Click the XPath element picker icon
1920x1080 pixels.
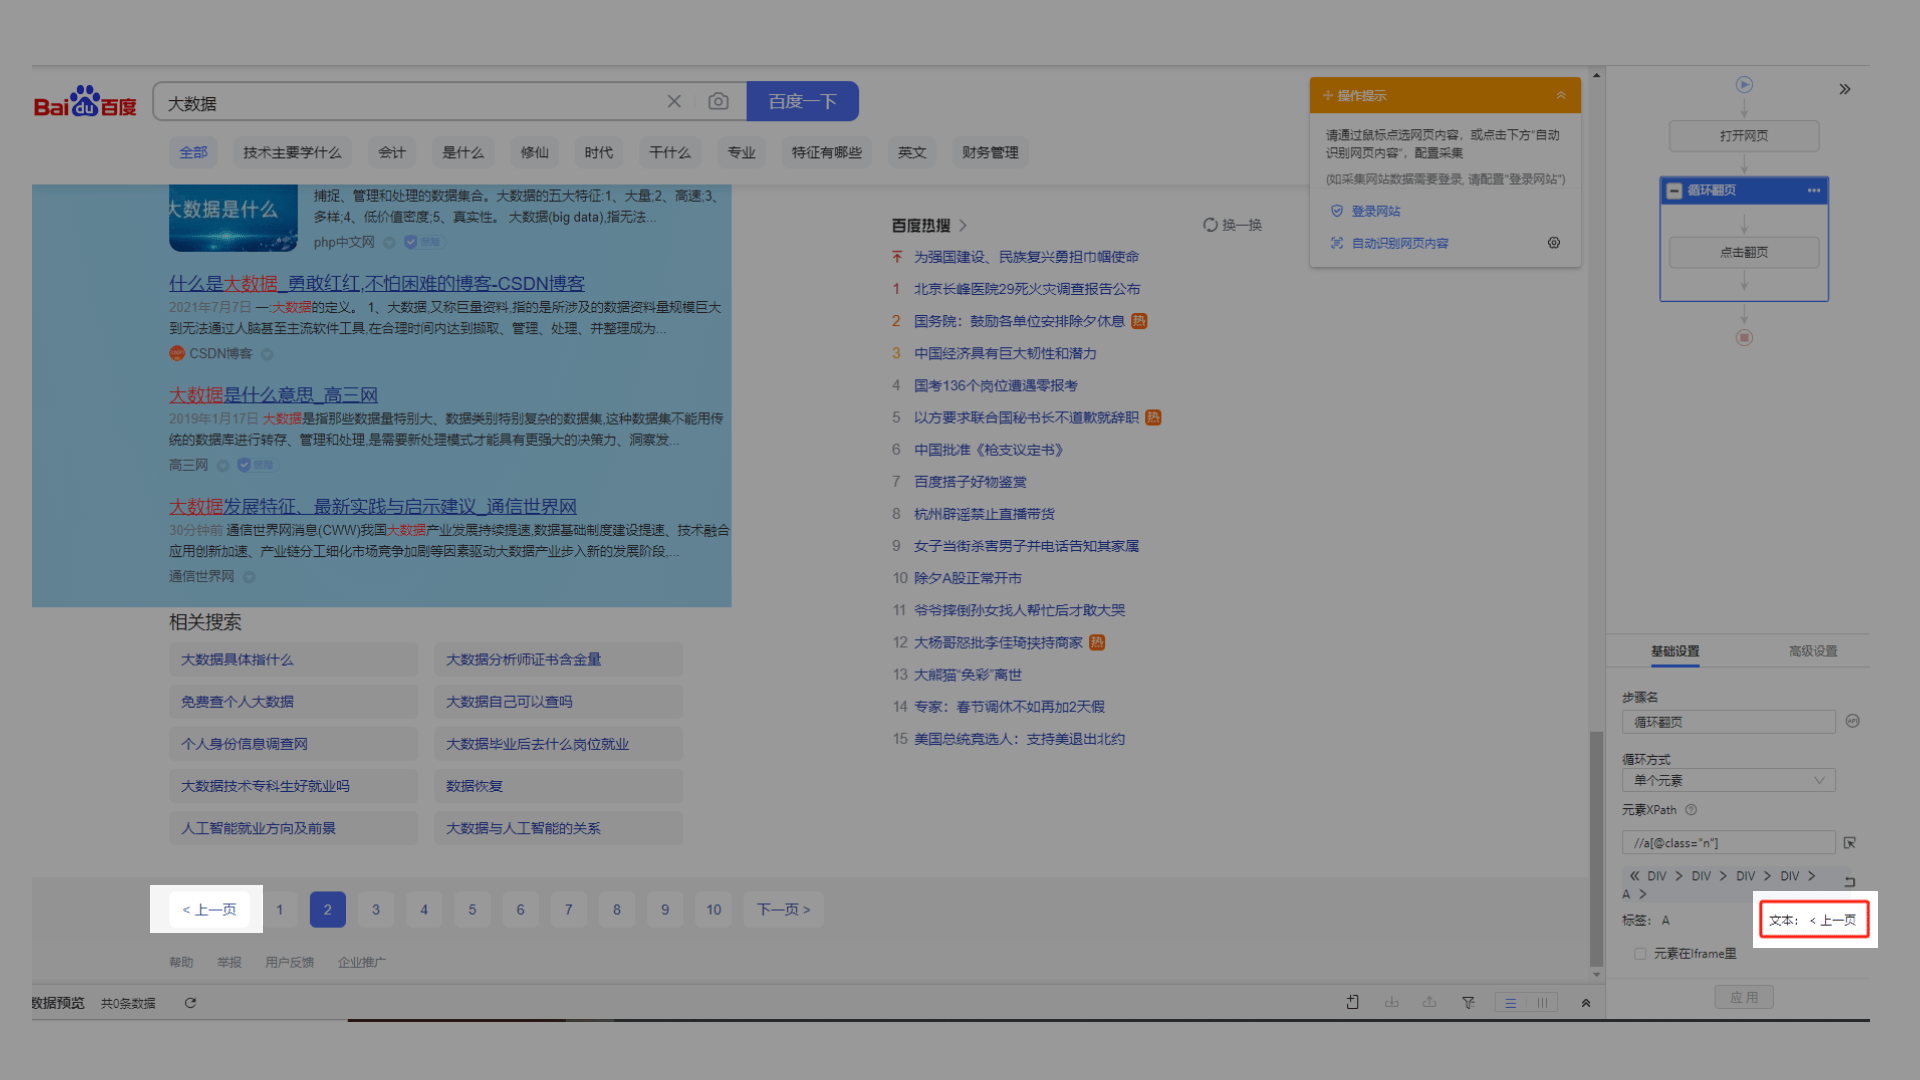1850,843
